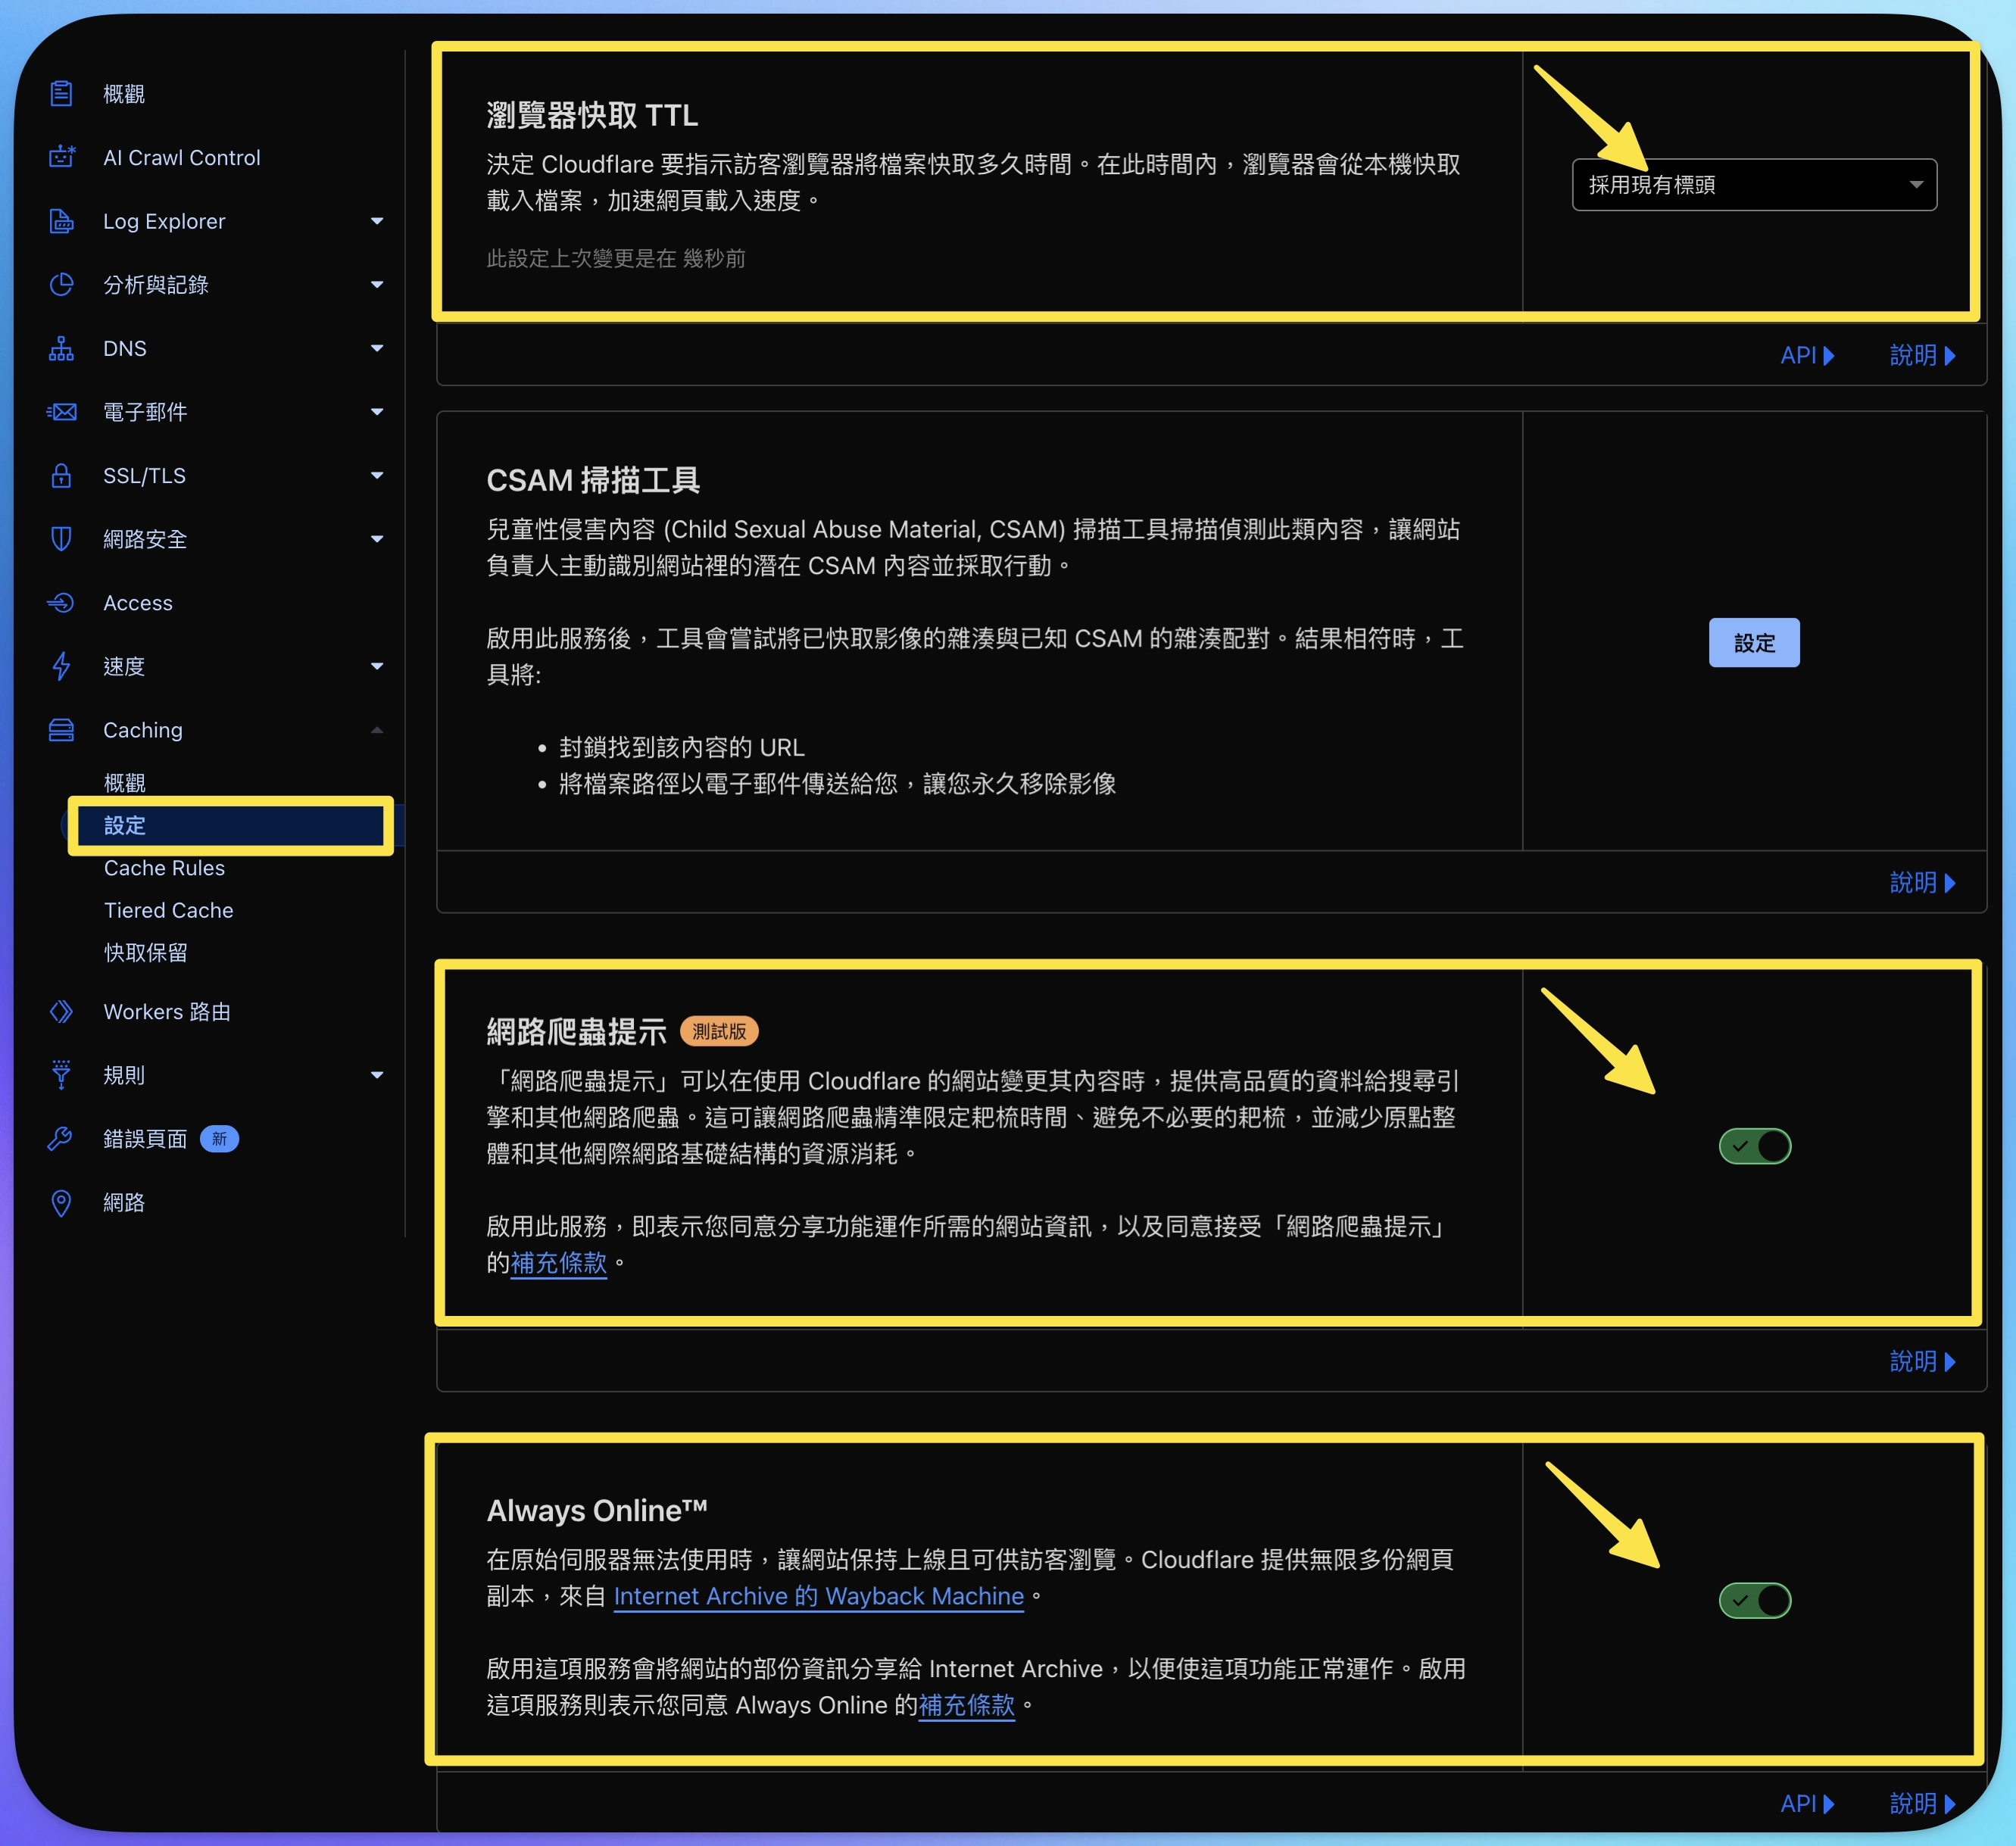This screenshot has width=2016, height=1846.
Task: Select Tiered Cache submenu item
Action: [168, 910]
